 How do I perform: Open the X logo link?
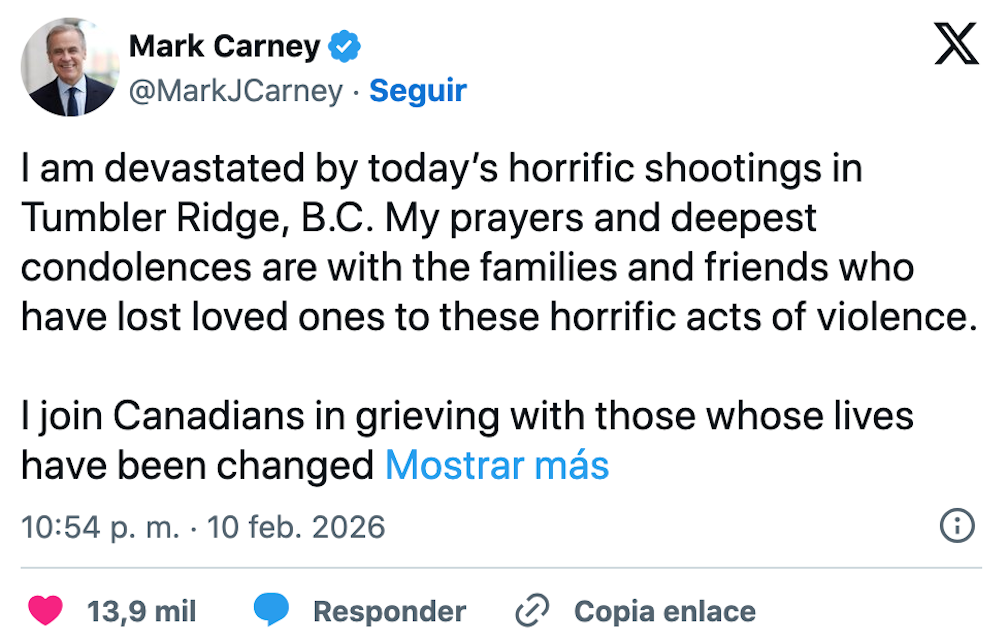coord(956,44)
